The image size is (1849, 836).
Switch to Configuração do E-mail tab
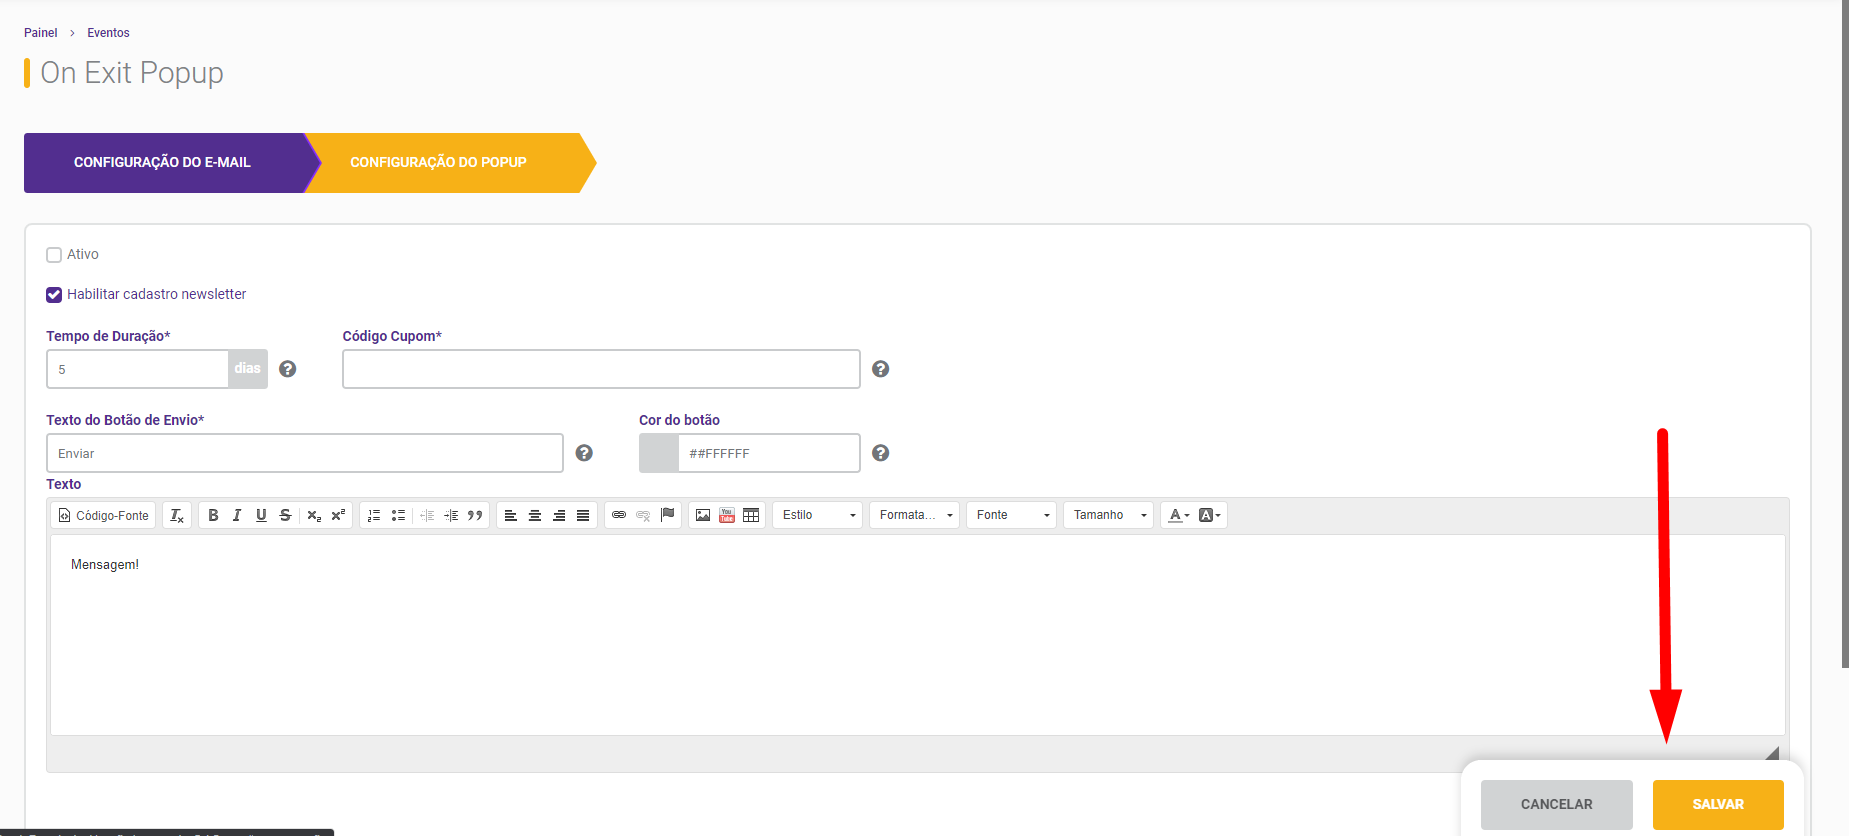click(162, 163)
